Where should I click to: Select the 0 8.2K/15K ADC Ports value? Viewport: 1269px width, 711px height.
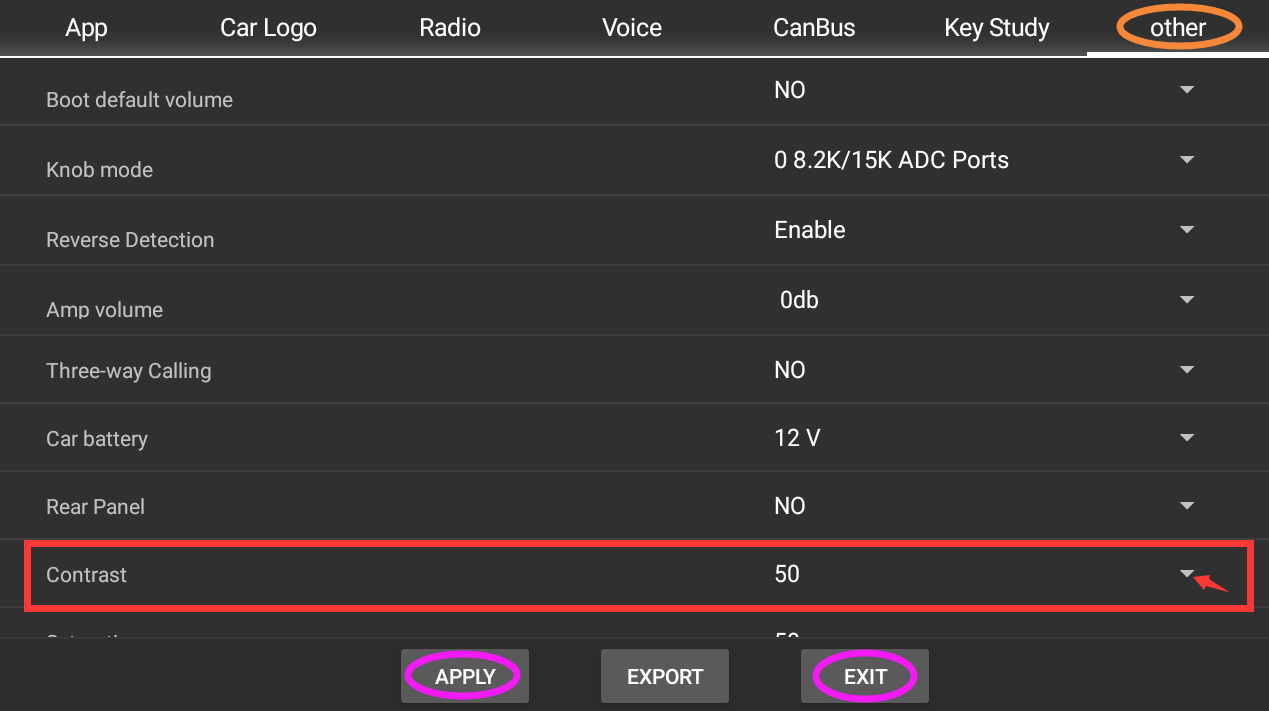891,160
